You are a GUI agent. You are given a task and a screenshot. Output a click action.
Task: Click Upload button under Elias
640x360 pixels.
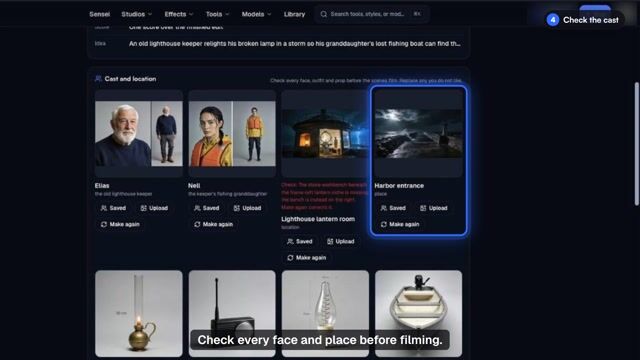[x=154, y=208]
